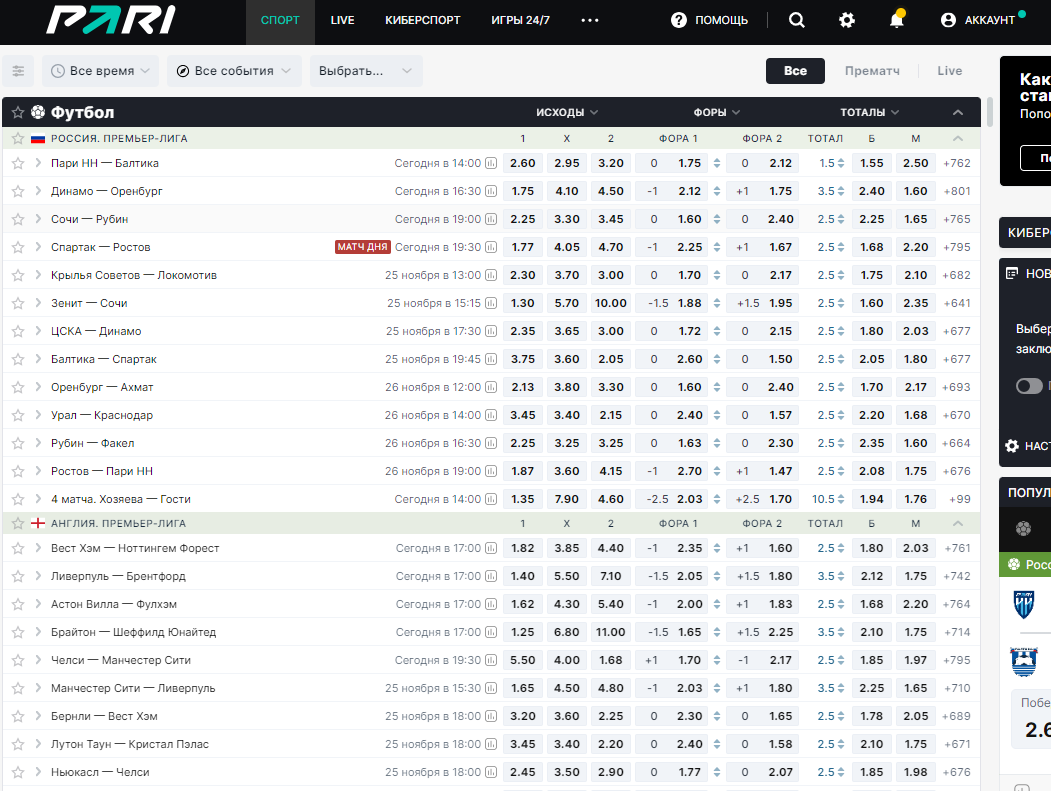This screenshot has width=1051, height=791.
Task: Click the PARI logo
Action: click(111, 20)
